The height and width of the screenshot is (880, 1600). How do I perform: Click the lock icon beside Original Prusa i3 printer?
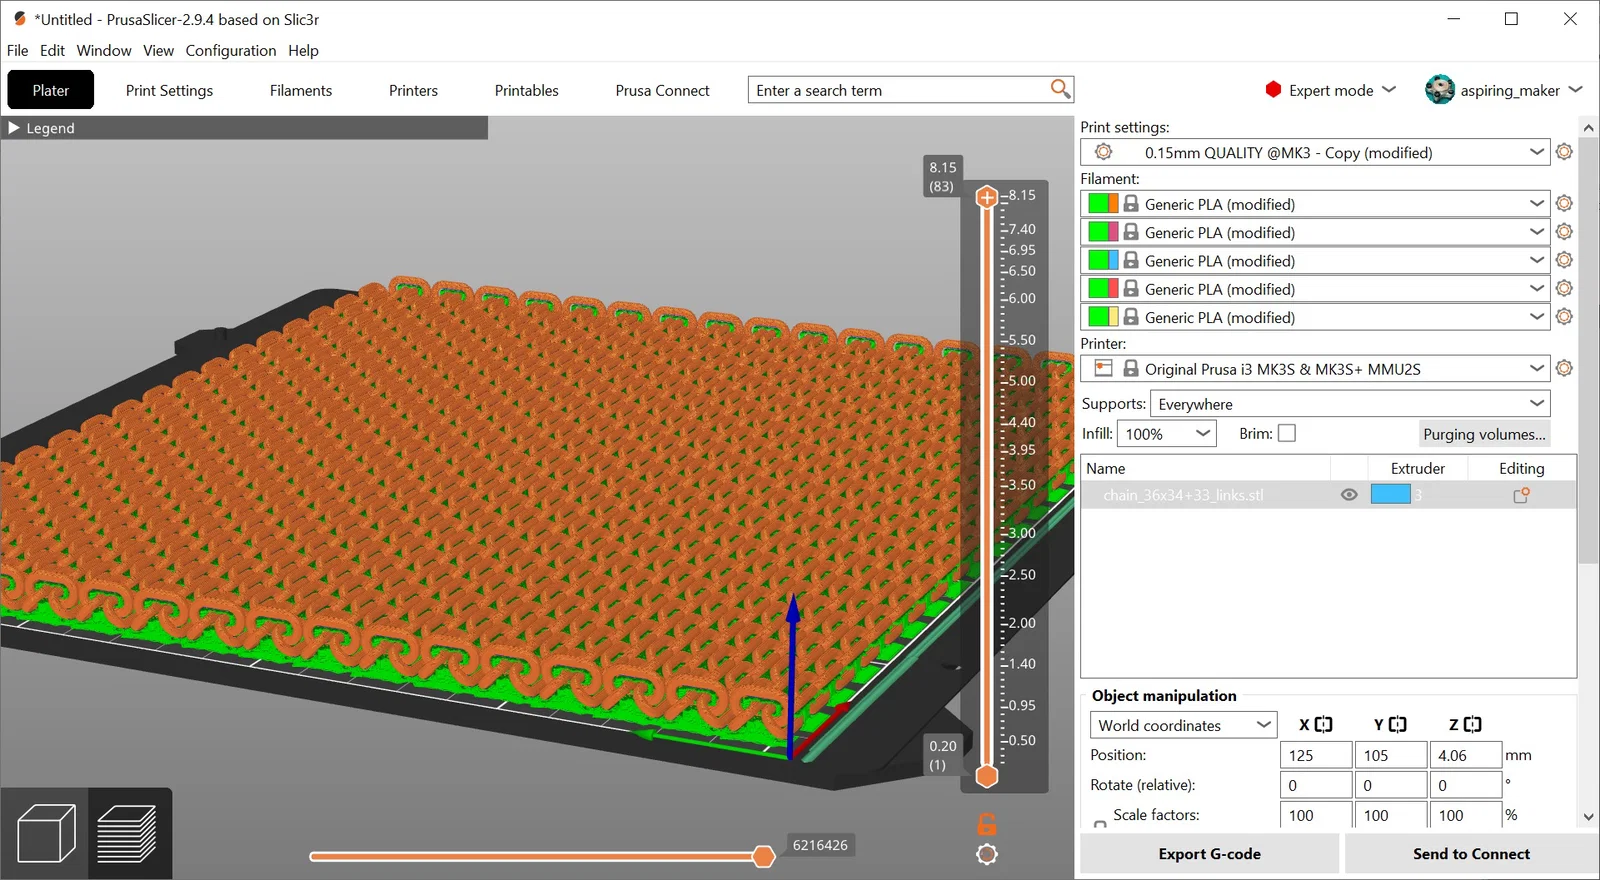point(1131,368)
